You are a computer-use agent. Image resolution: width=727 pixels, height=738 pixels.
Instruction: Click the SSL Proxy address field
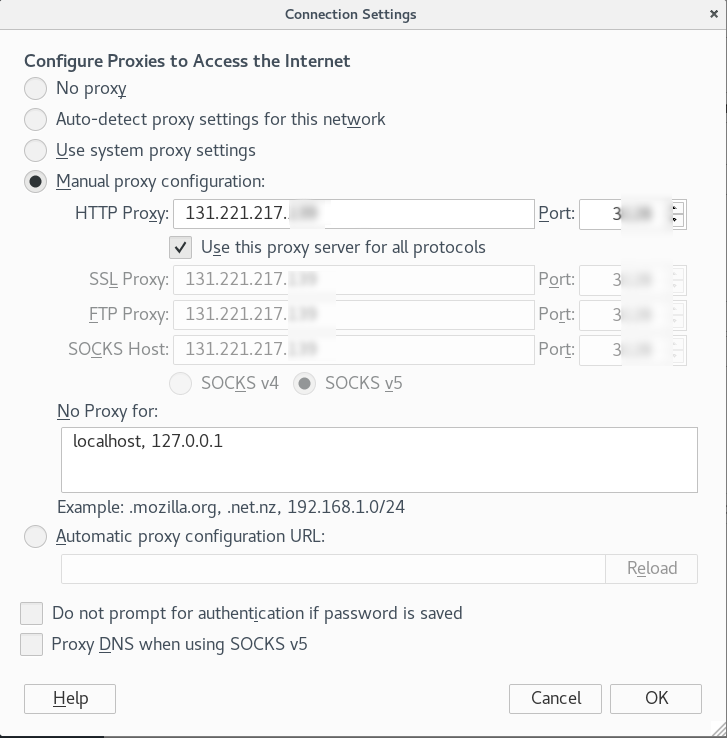354,280
